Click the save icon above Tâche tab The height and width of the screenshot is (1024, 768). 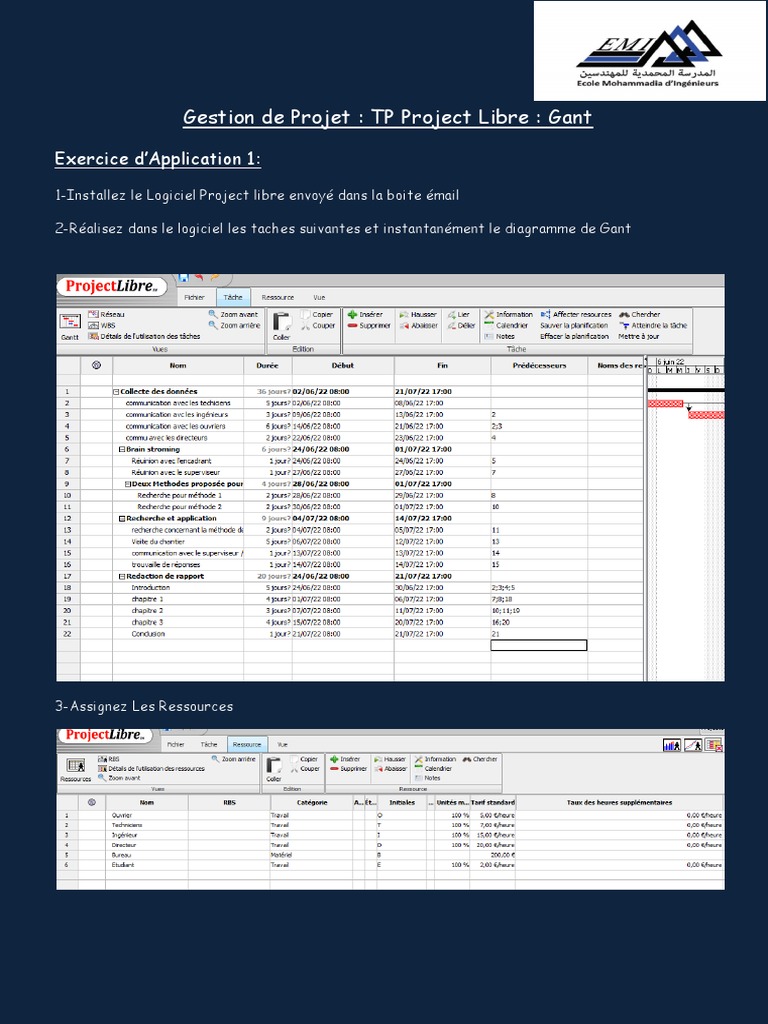184,278
